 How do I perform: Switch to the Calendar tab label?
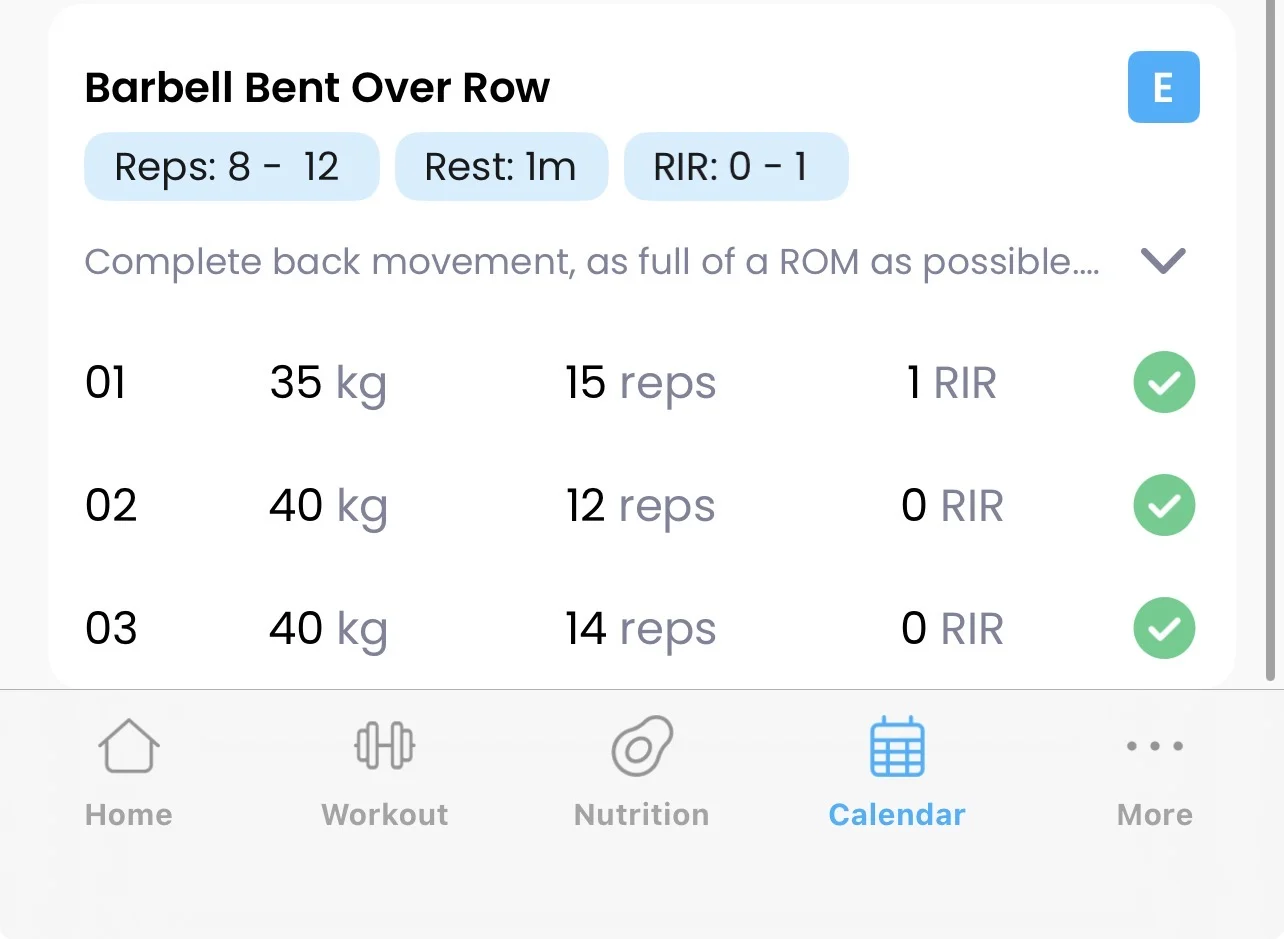pos(897,815)
